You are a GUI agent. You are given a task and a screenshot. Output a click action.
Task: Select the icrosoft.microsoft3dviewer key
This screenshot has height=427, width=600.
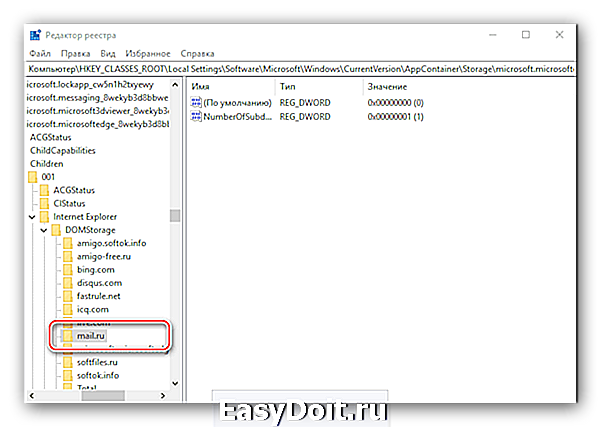click(x=98, y=111)
